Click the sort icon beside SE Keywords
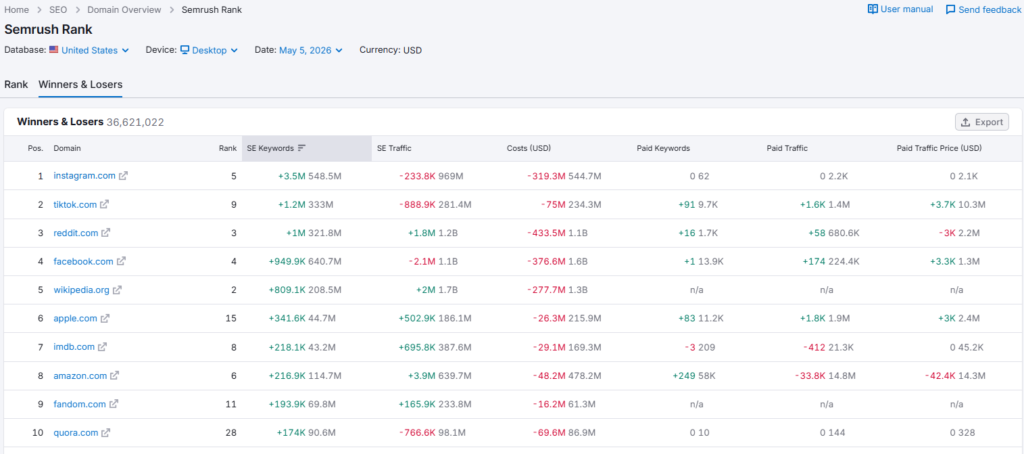 click(301, 148)
